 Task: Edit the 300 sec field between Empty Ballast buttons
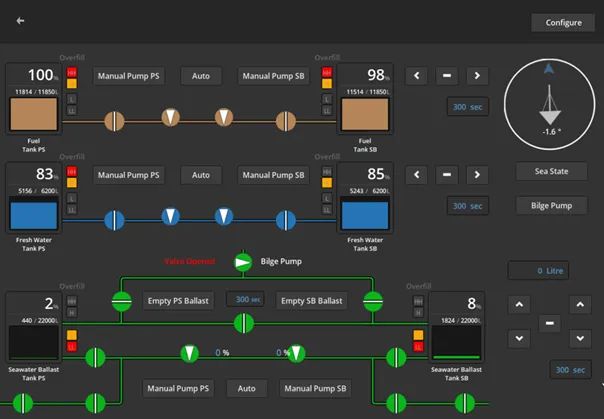click(245, 299)
